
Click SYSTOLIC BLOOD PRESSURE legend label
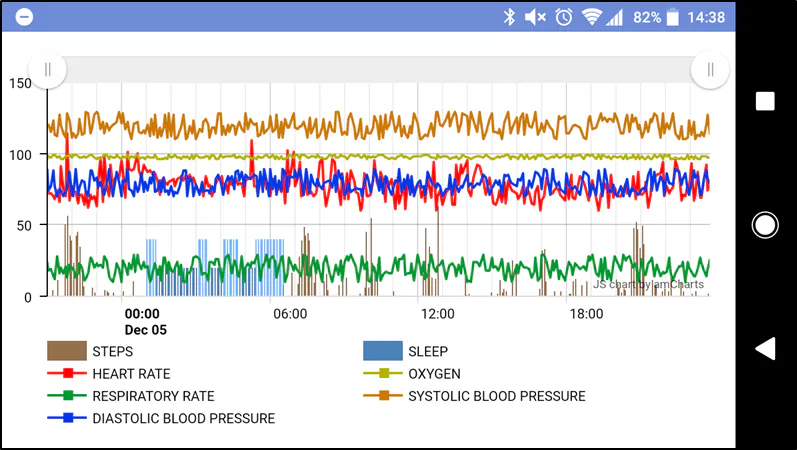(496, 396)
